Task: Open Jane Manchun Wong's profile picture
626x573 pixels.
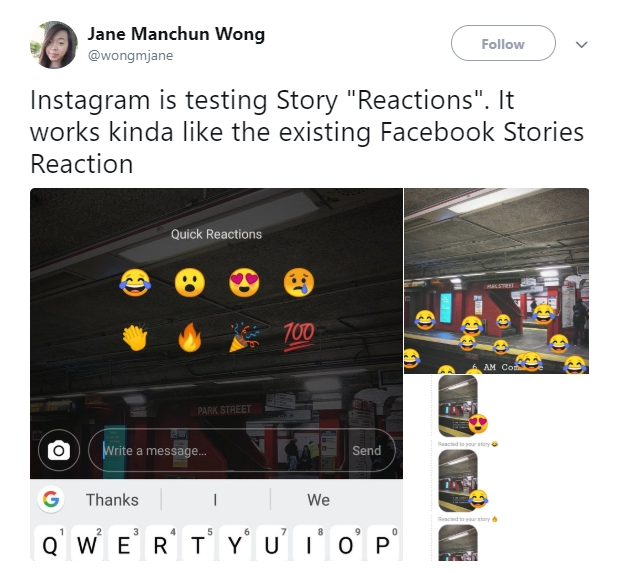Action: tap(54, 45)
